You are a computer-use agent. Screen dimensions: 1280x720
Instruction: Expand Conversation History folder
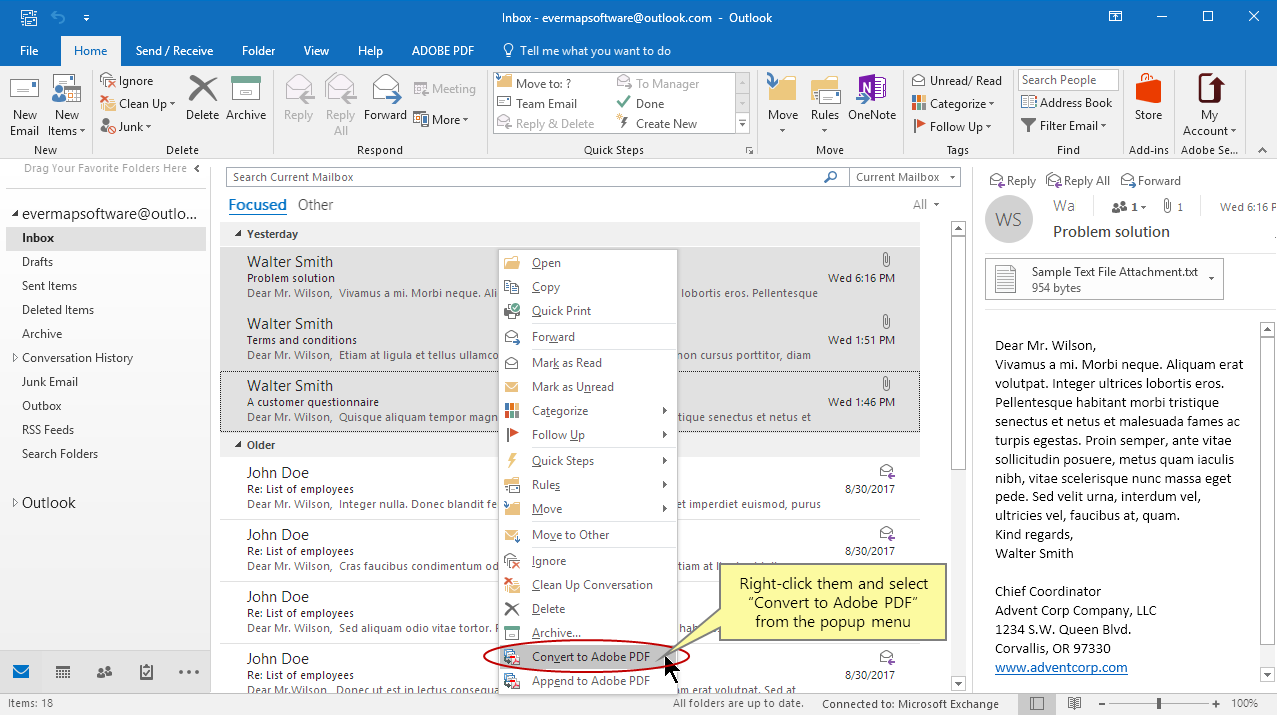(15, 358)
